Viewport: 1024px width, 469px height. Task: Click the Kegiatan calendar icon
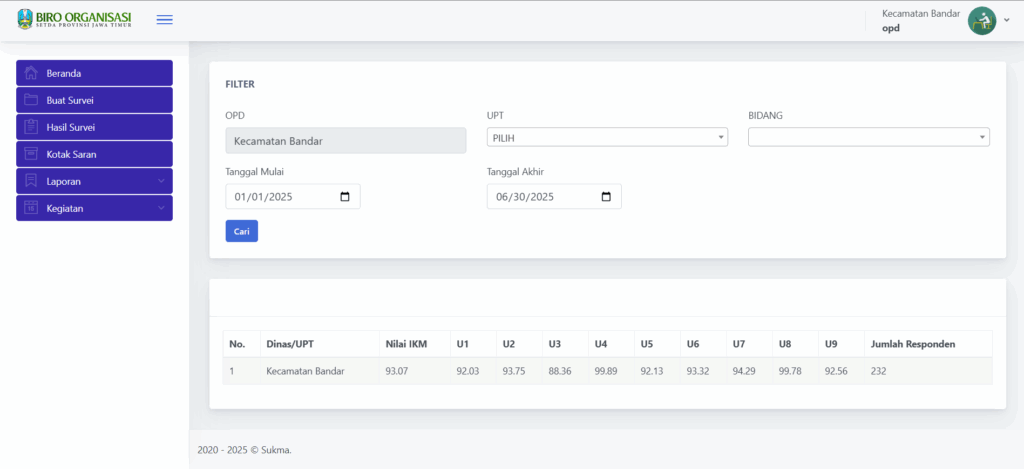coord(31,208)
